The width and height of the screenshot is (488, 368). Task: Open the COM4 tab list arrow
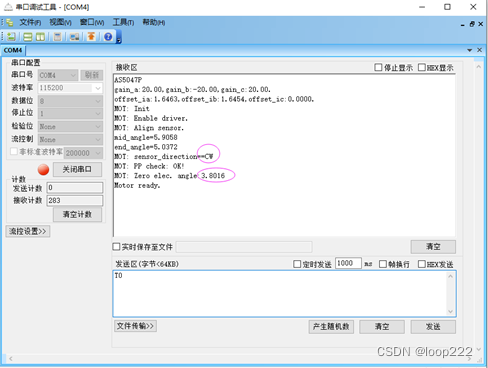click(x=470, y=50)
